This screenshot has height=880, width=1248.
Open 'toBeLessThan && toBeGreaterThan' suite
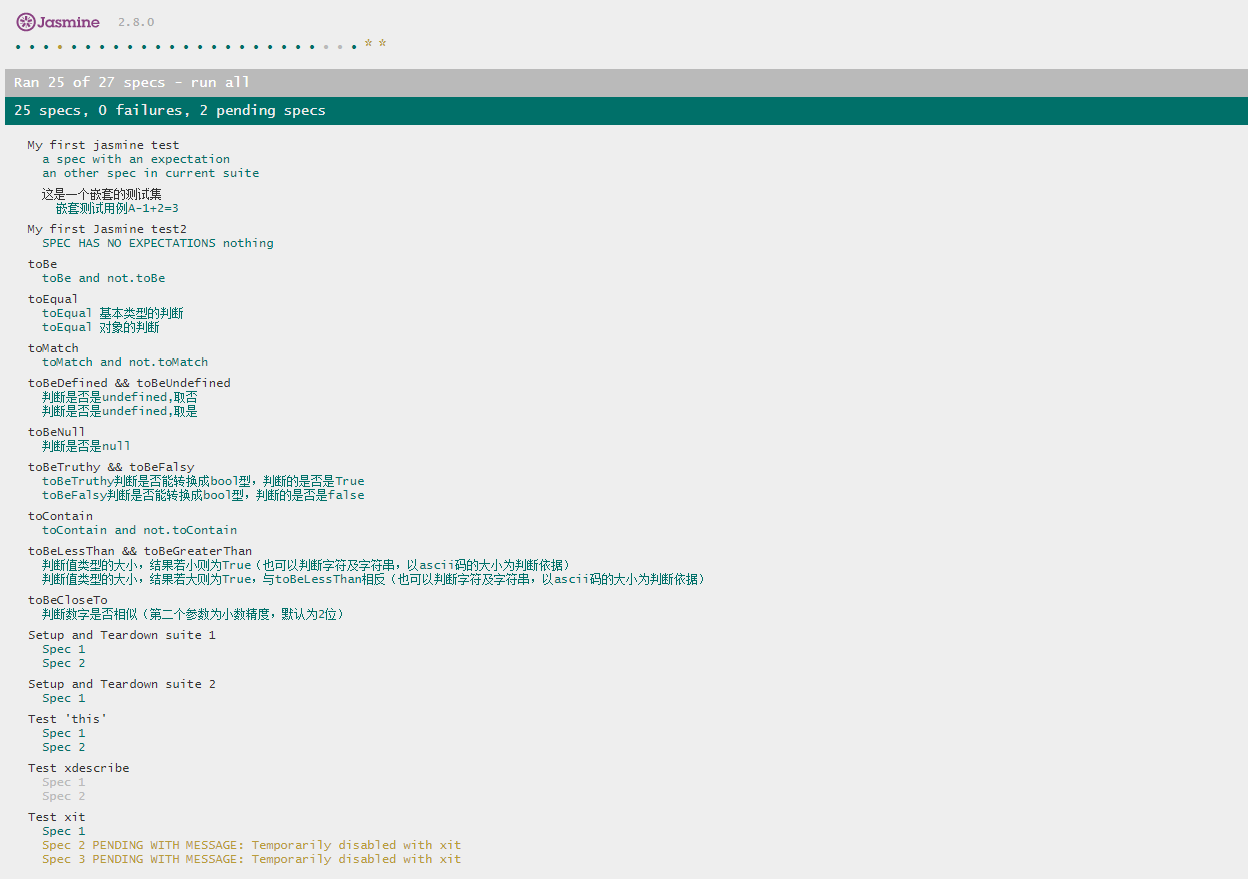coord(140,551)
